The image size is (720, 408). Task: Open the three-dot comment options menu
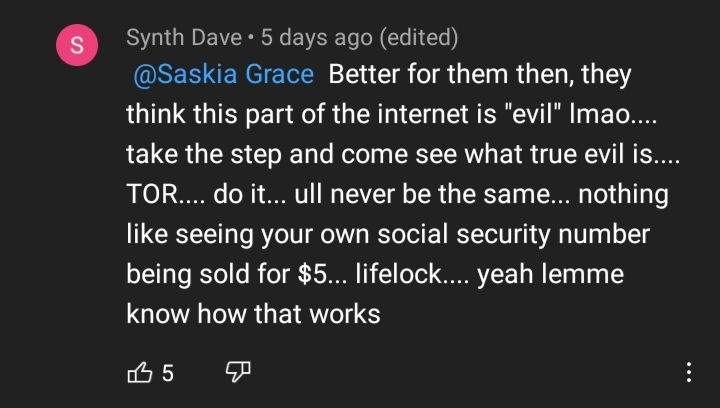(689, 372)
